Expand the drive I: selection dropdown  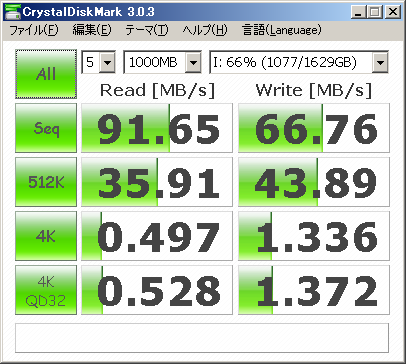(x=380, y=62)
